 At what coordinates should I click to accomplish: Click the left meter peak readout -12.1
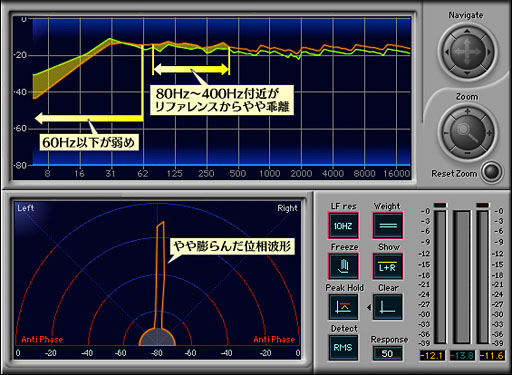(x=432, y=356)
